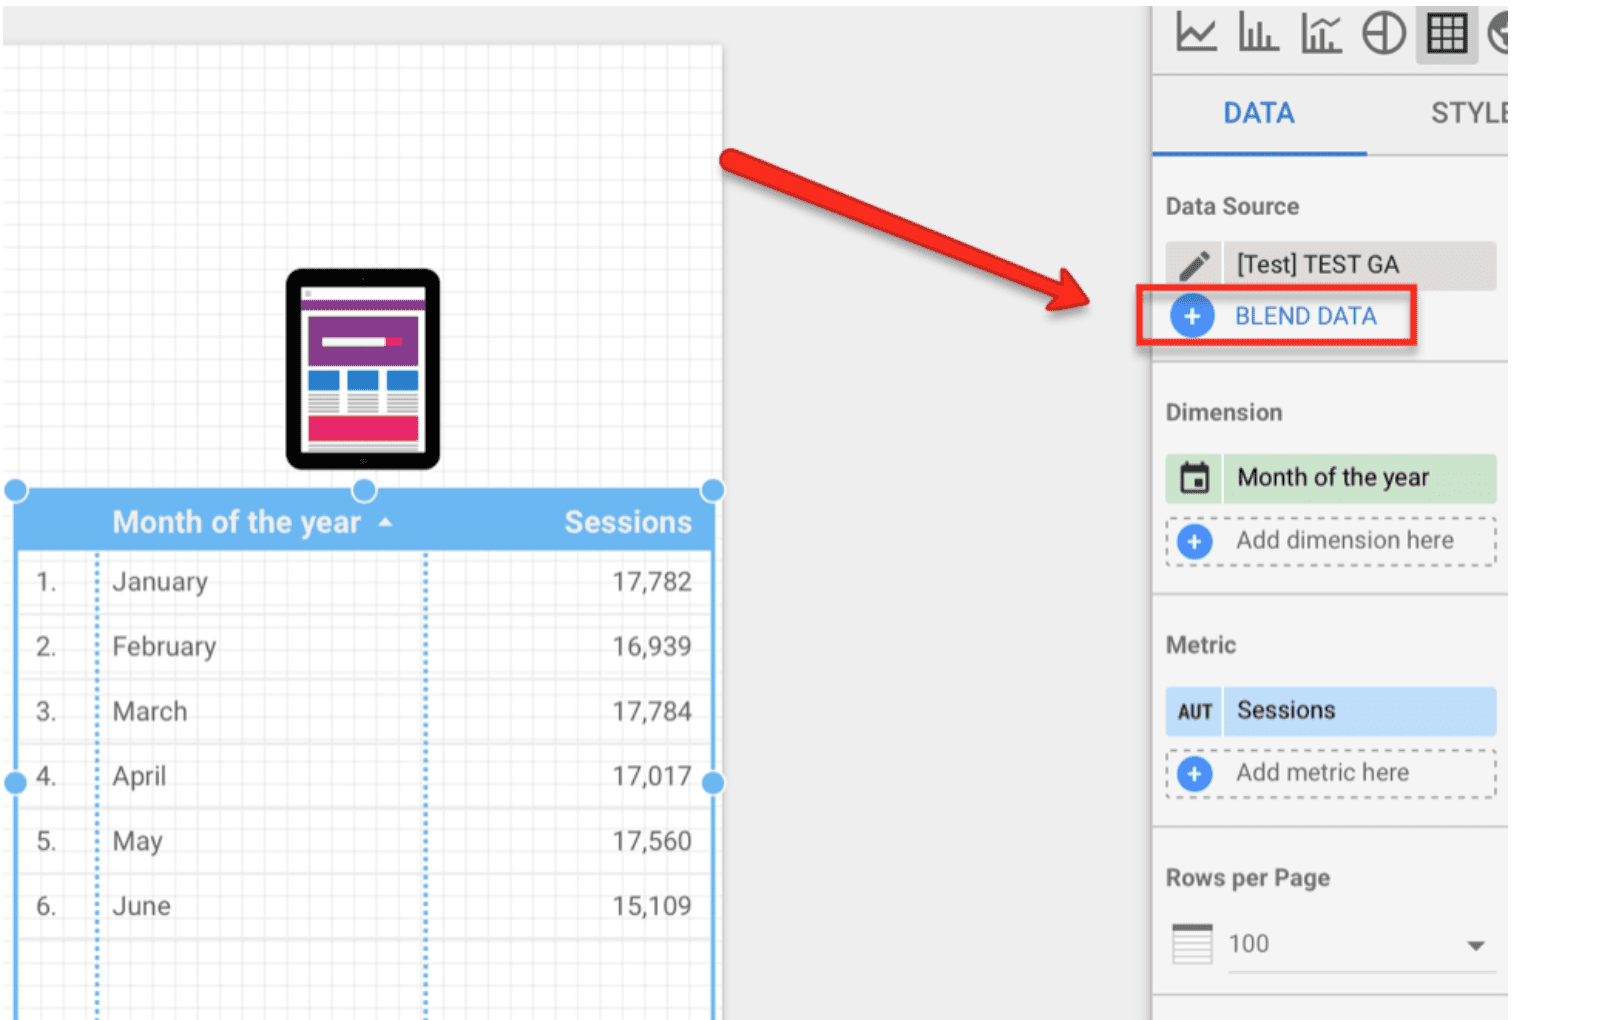Pick the pie chart type icon
1602x1020 pixels.
(1383, 33)
